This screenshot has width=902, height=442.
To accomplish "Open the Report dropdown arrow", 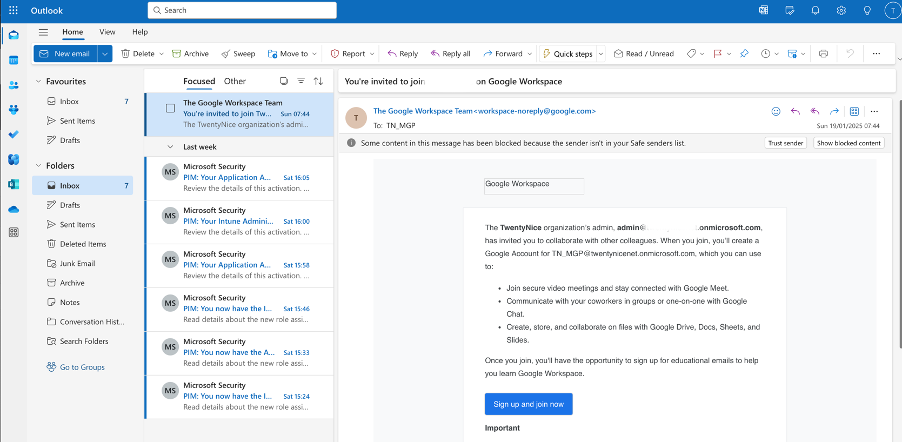I will click(372, 54).
